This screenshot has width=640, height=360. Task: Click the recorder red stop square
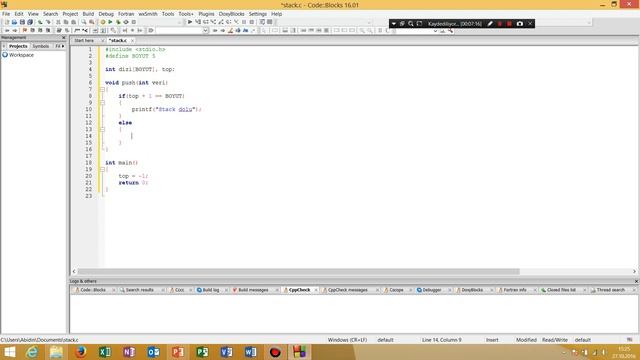coord(509,24)
